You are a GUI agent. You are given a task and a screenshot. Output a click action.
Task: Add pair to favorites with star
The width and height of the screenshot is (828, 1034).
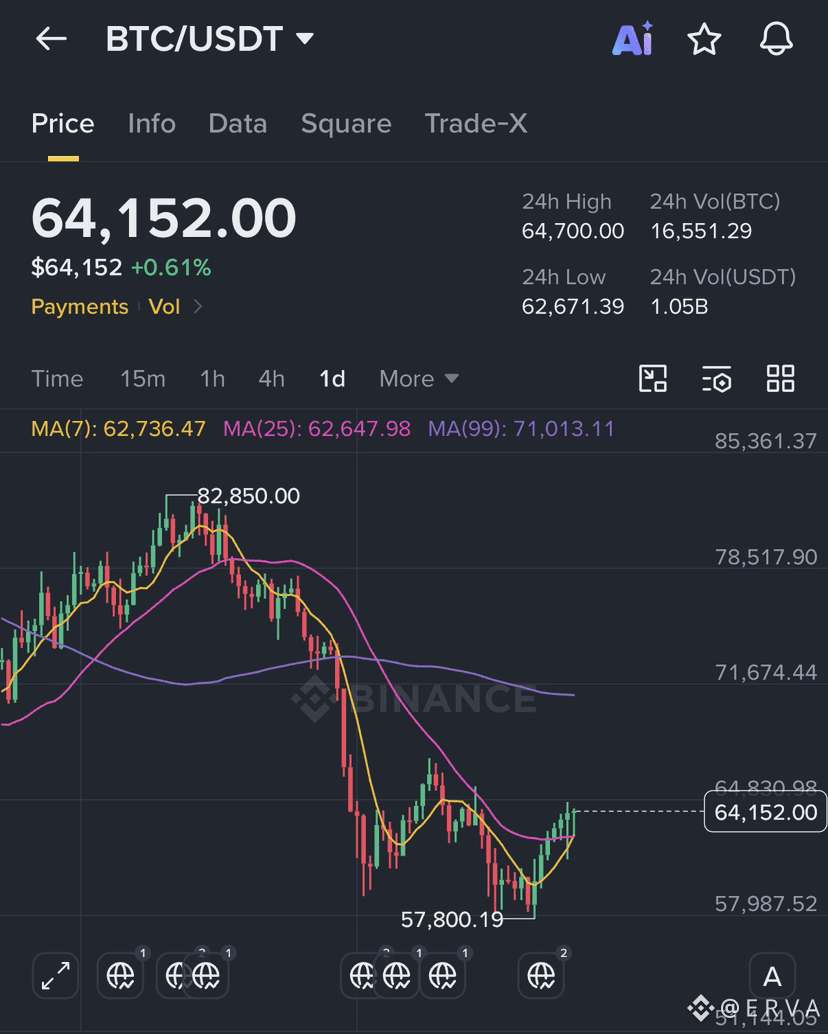click(x=704, y=39)
